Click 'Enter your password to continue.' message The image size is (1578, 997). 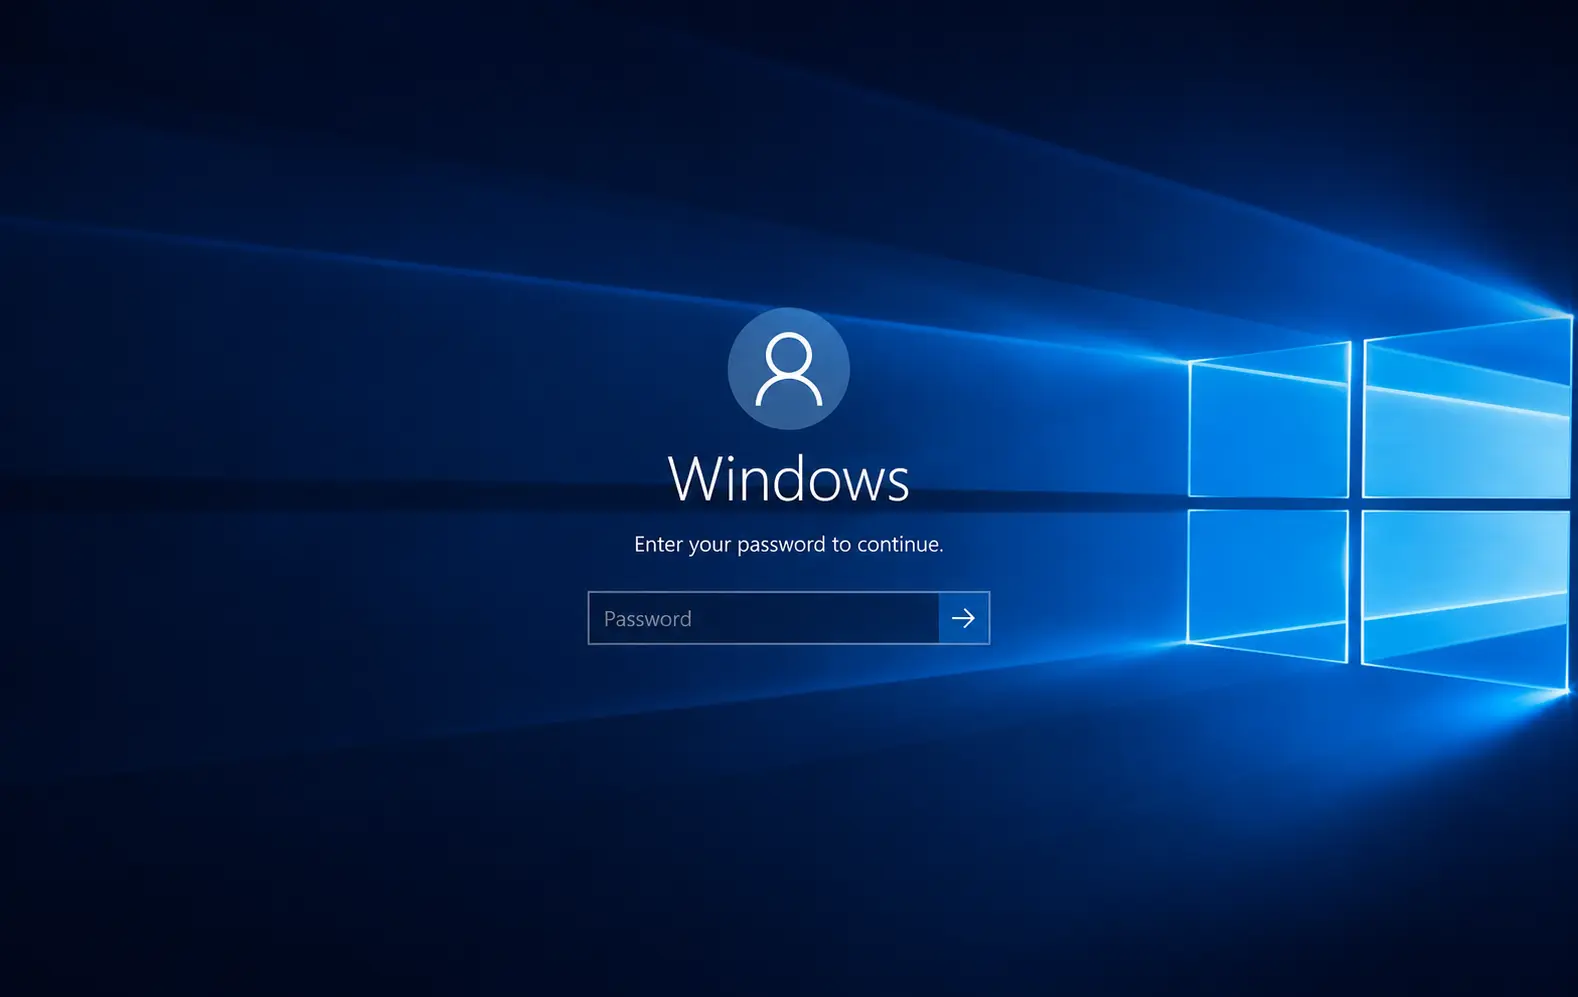[789, 544]
